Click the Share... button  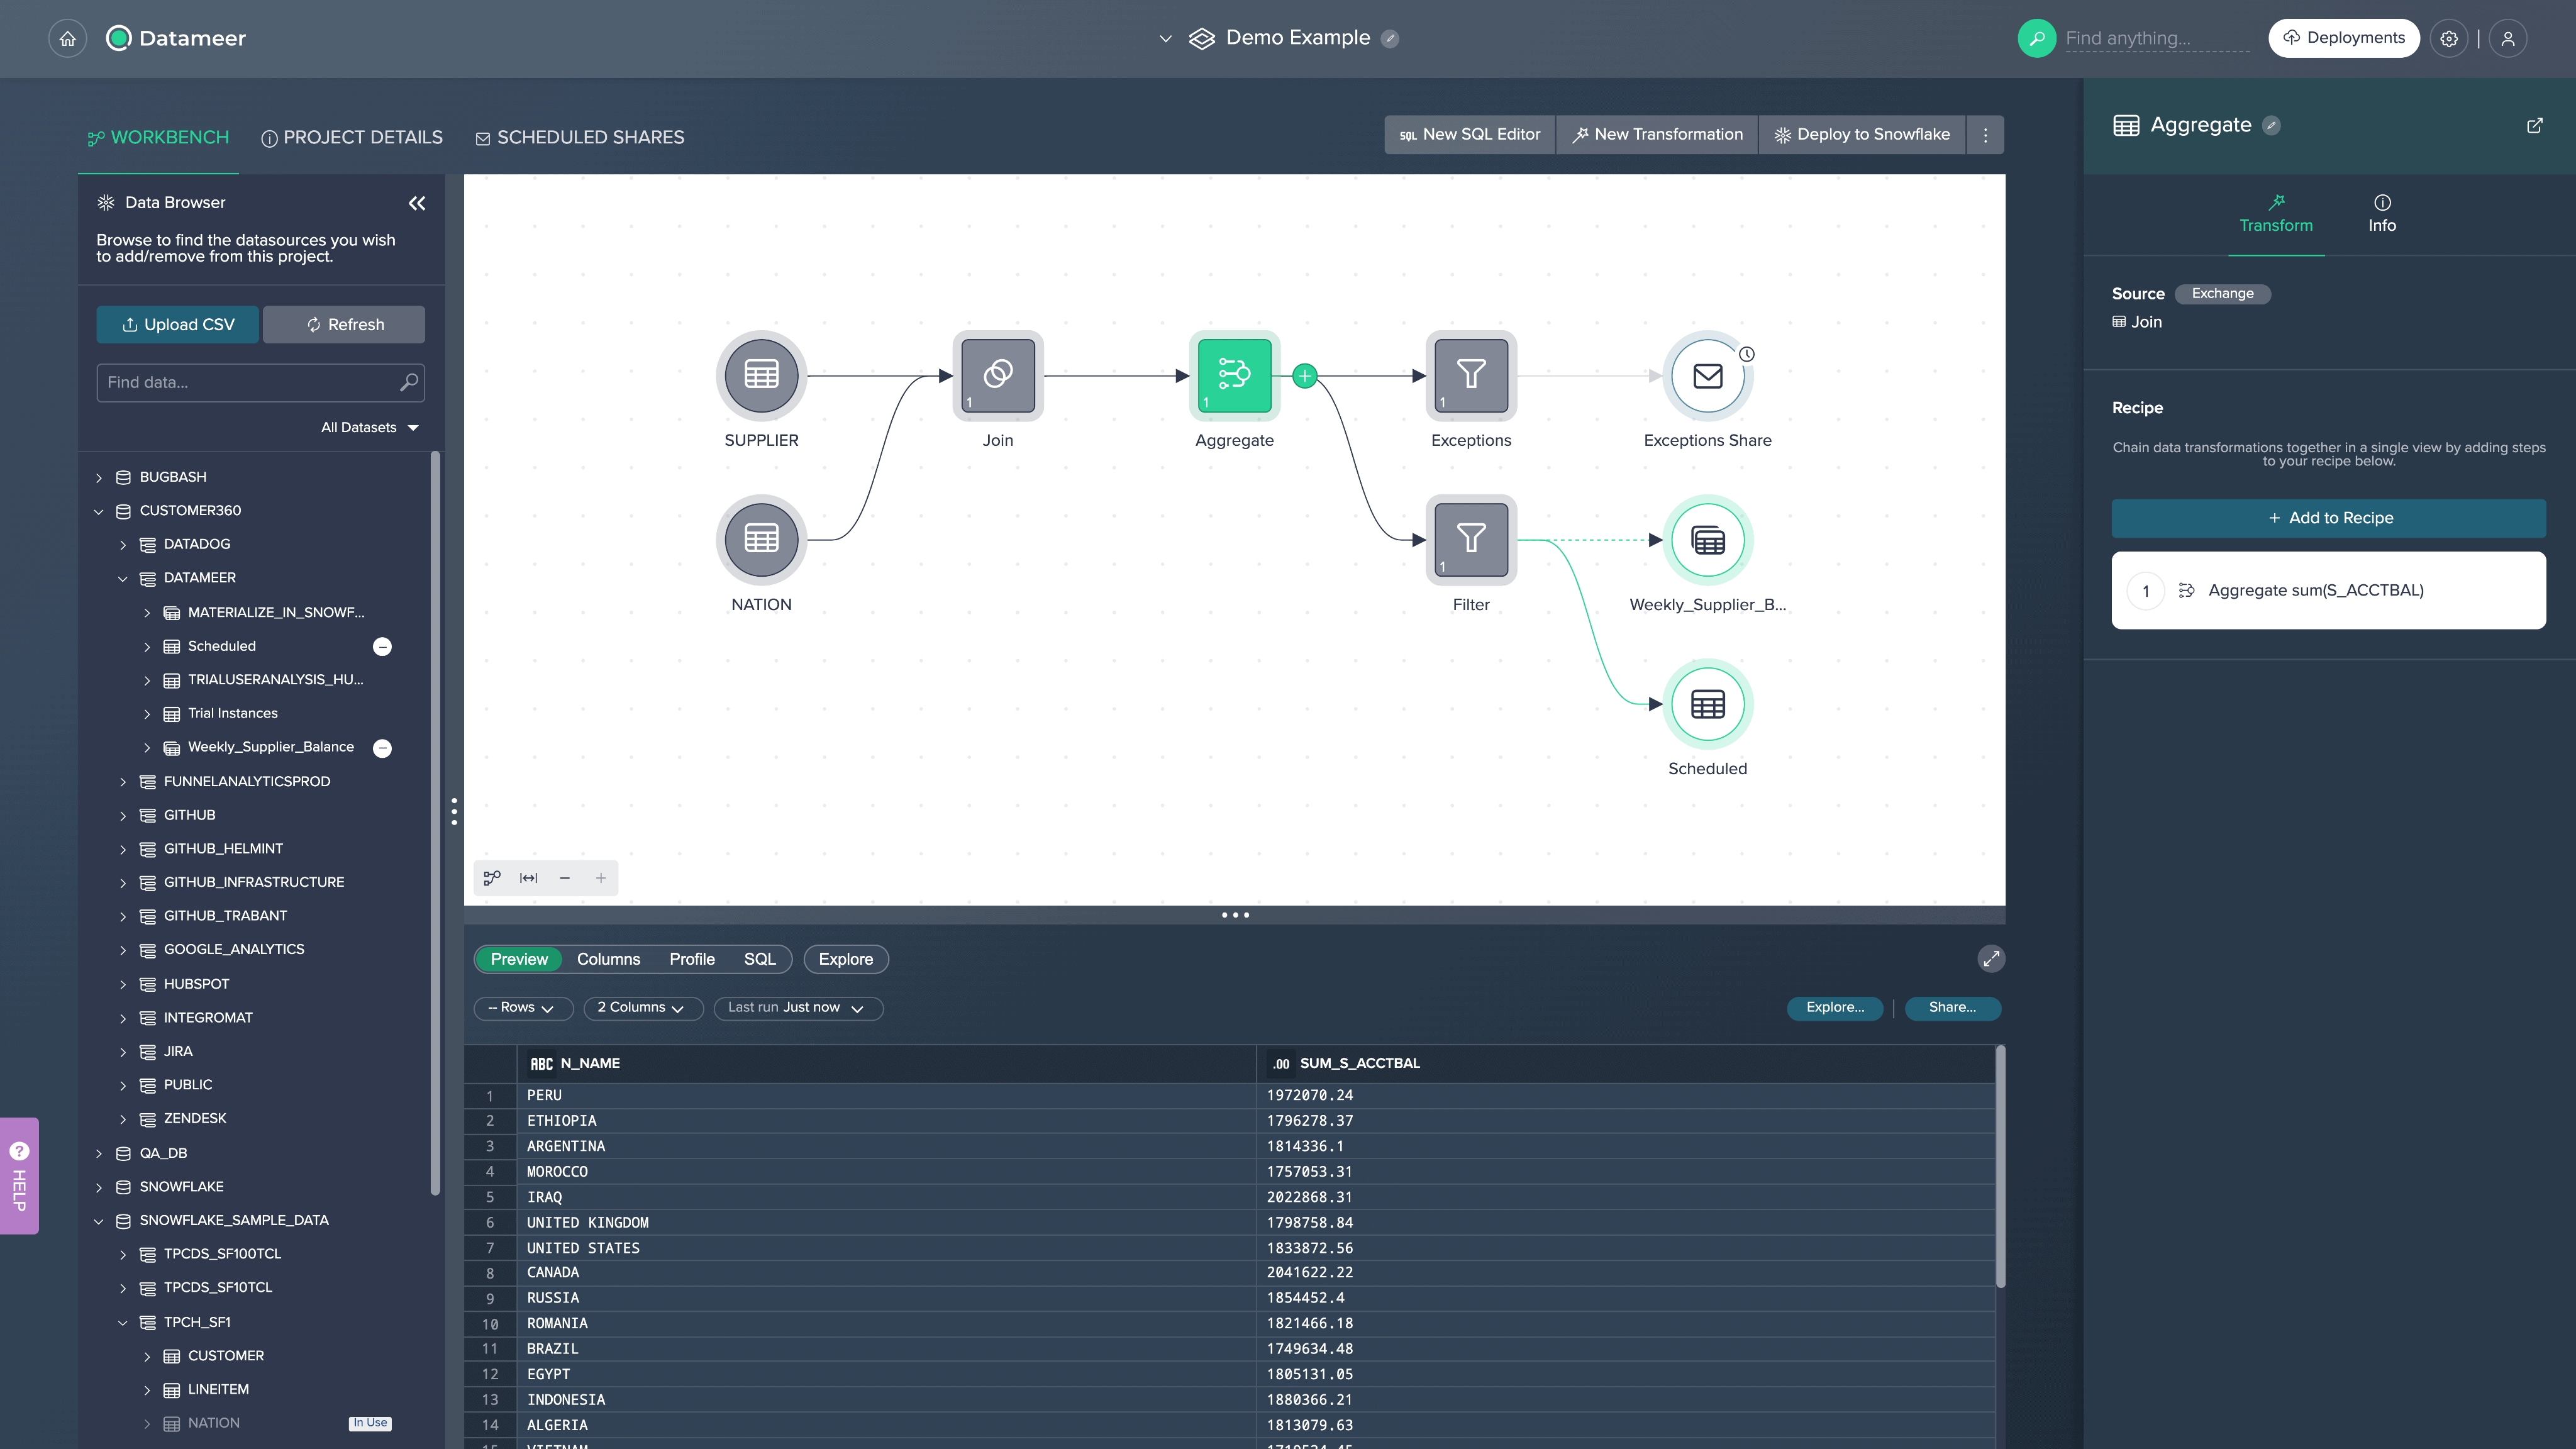click(1952, 1008)
